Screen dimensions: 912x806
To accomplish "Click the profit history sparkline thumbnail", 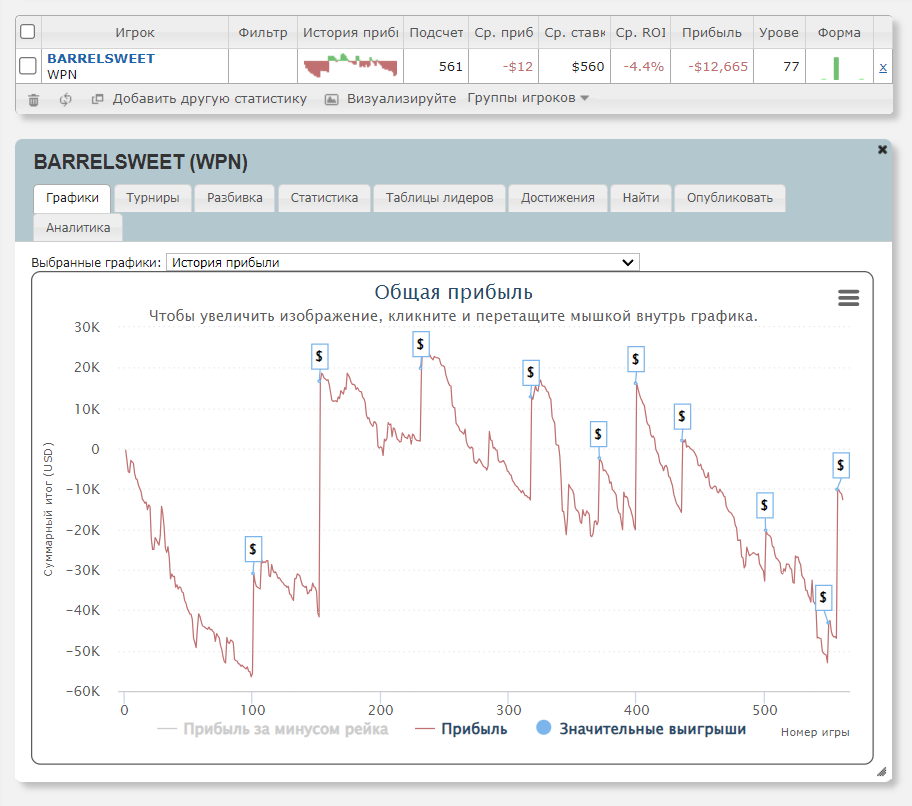I will pyautogui.click(x=350, y=67).
